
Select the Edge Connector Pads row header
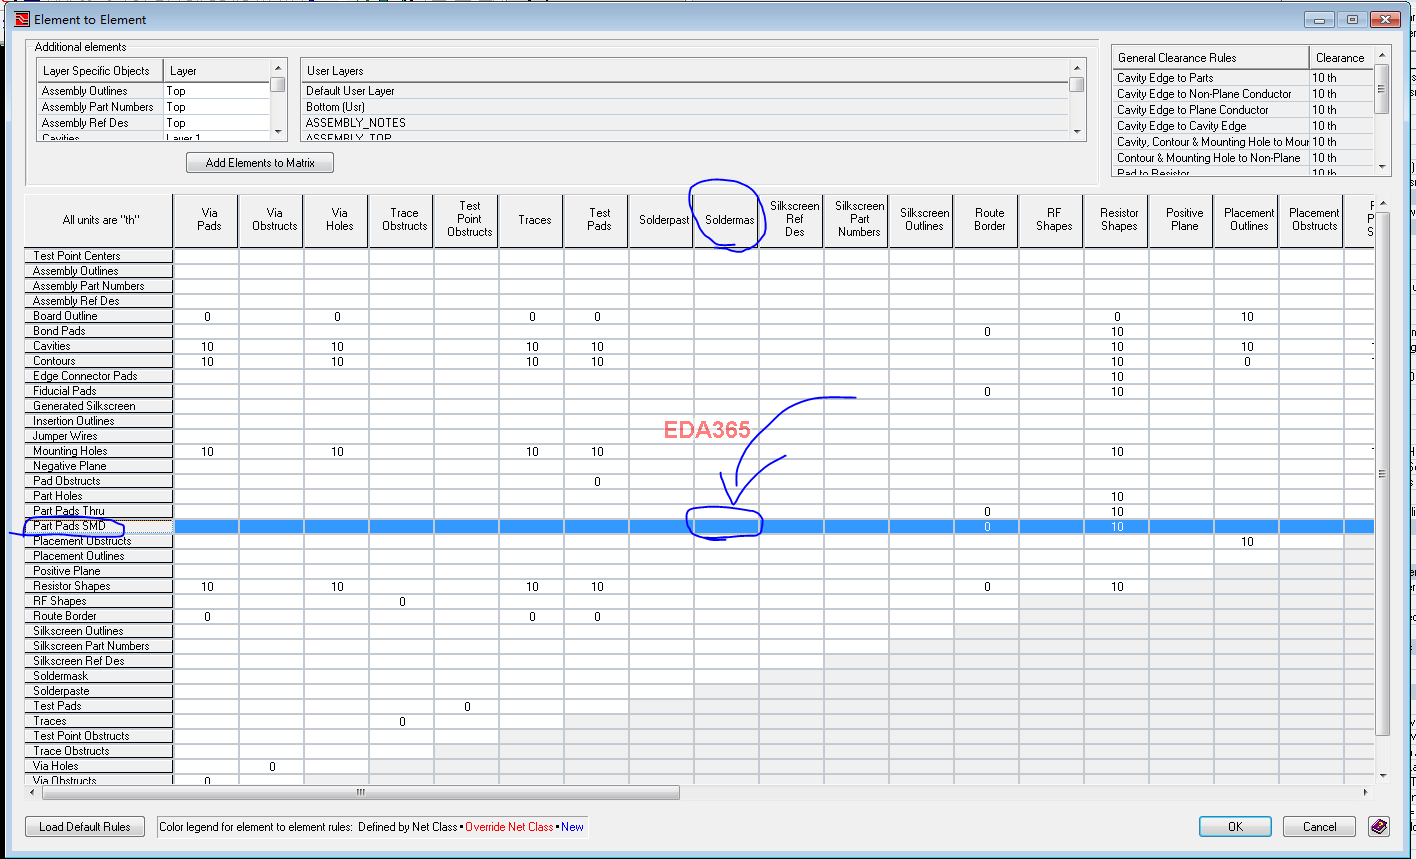(x=99, y=376)
